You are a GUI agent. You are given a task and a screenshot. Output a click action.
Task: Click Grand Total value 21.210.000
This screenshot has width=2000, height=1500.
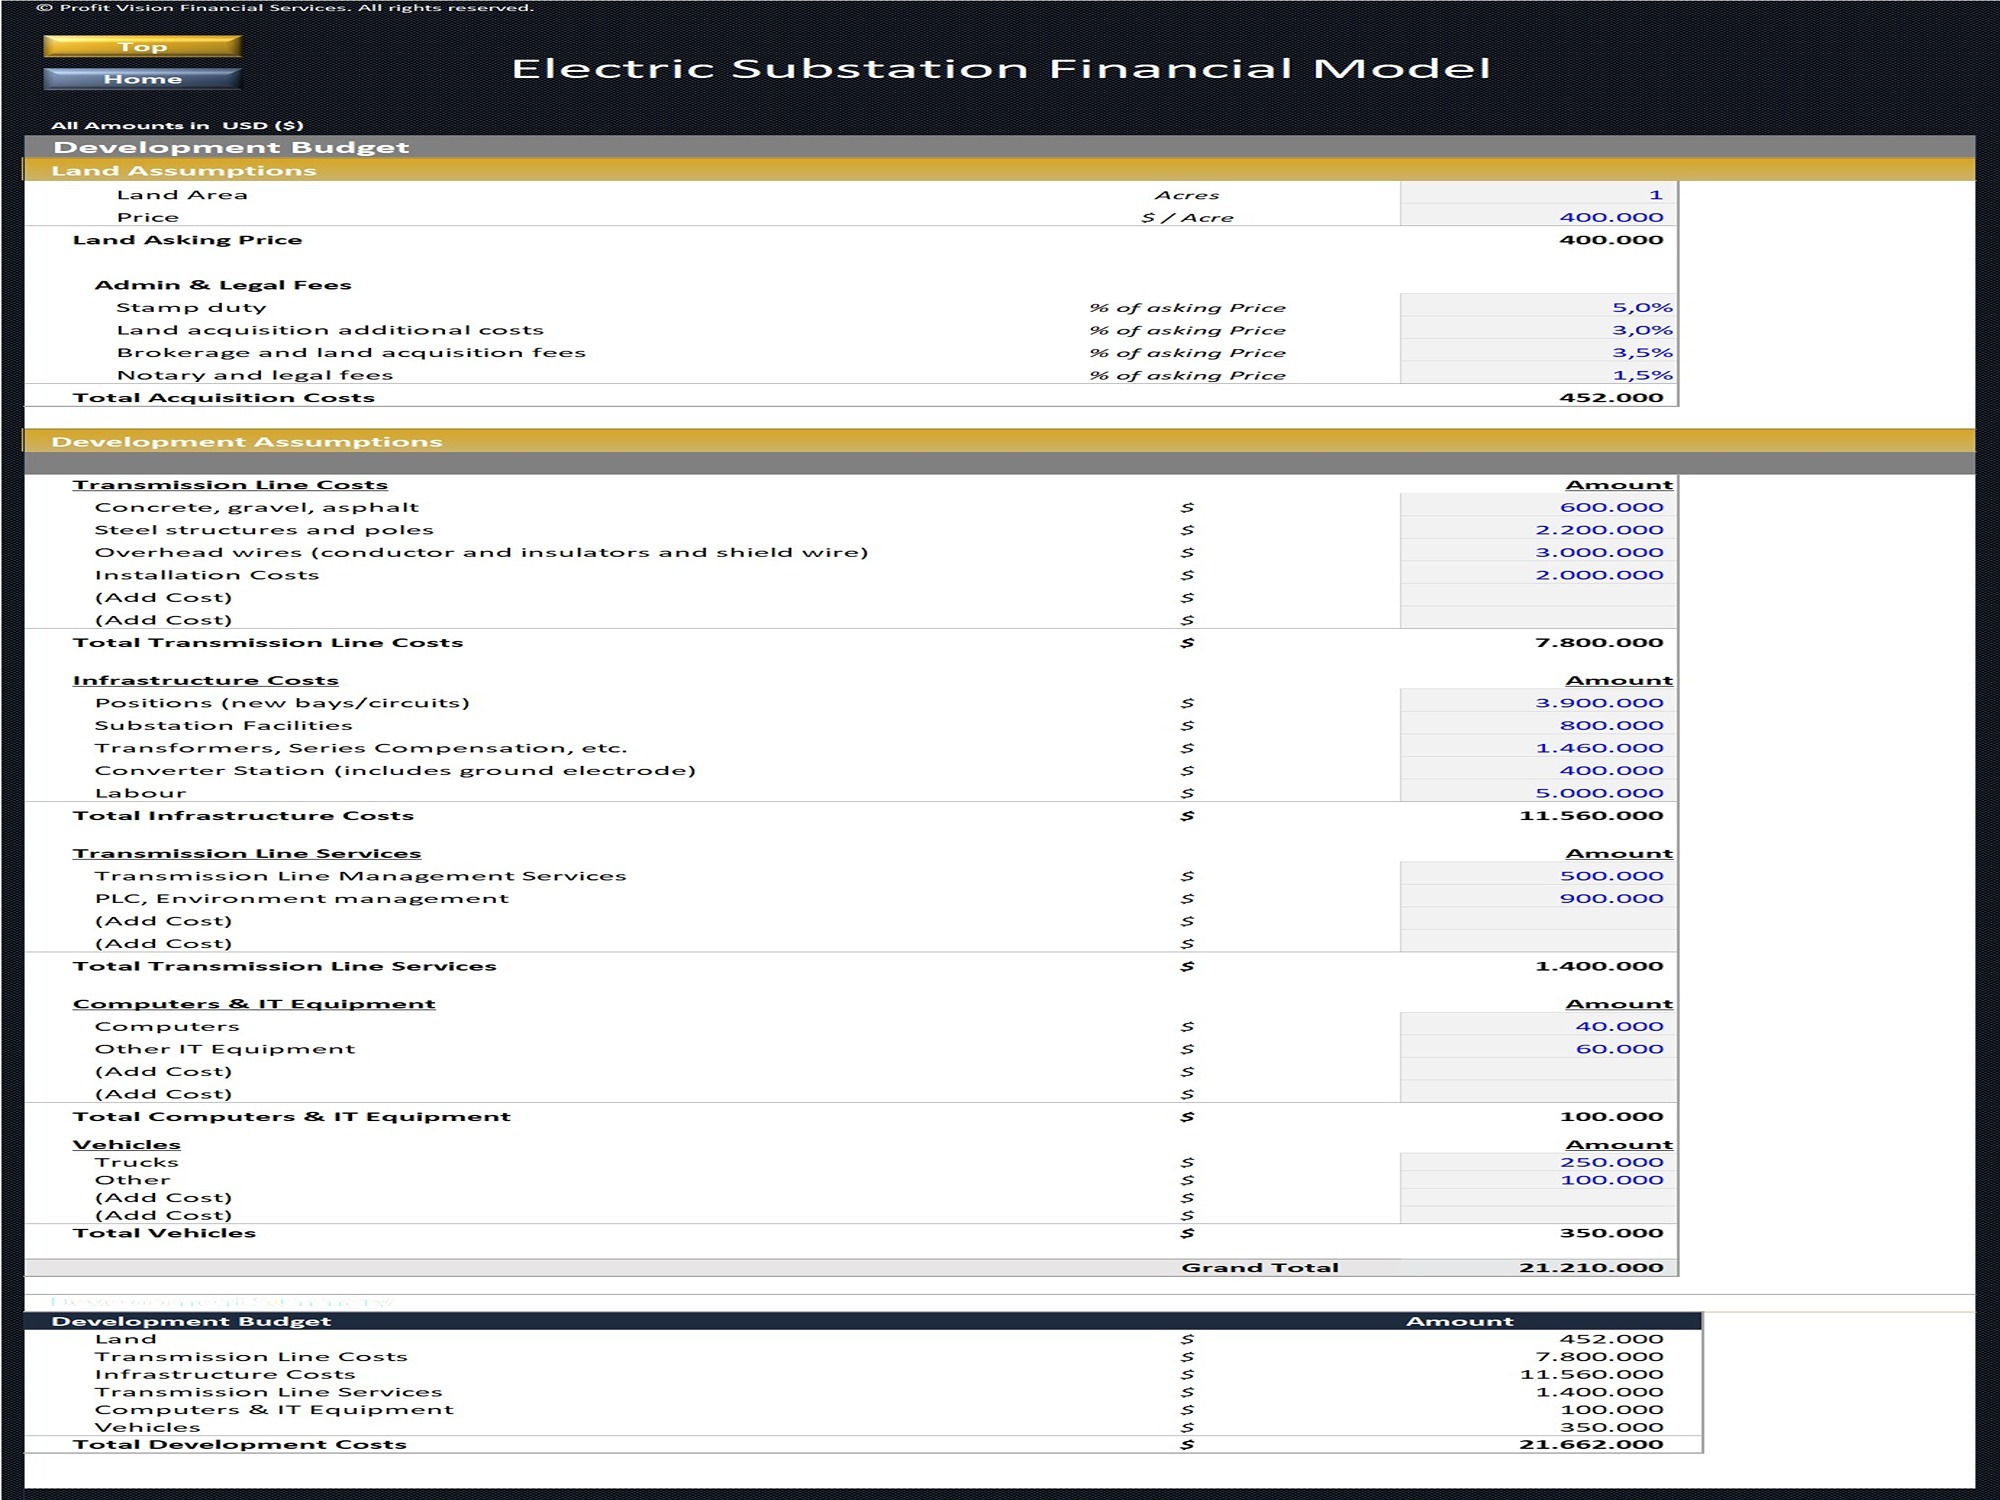tap(1591, 1267)
